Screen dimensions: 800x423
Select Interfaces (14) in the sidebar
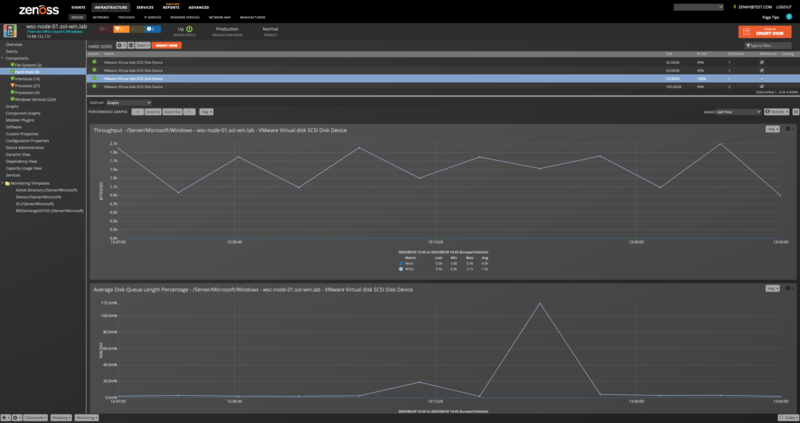tap(27, 79)
